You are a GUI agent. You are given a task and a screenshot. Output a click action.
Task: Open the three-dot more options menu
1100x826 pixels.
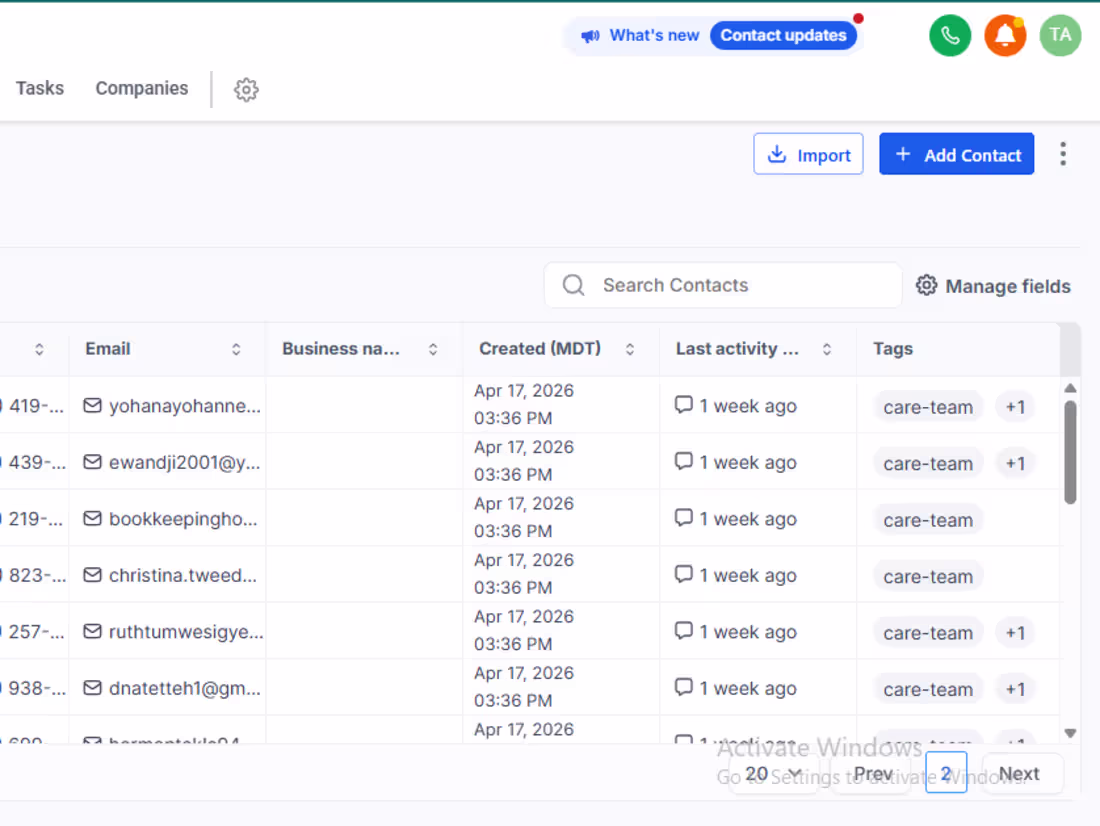[x=1063, y=154]
